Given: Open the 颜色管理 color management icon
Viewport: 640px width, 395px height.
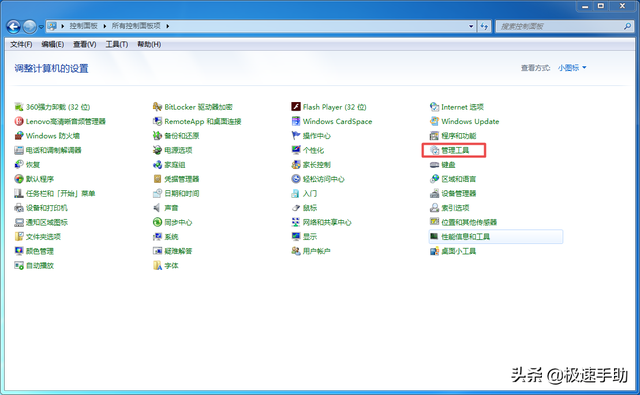Looking at the screenshot, I should [x=19, y=251].
